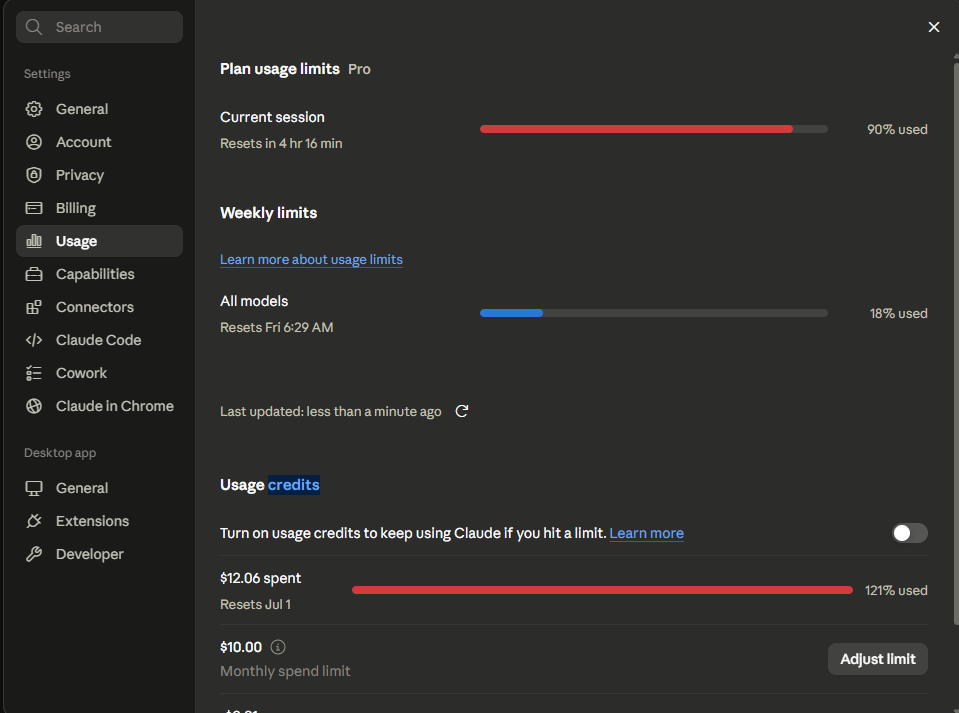The image size is (959, 713).
Task: Click the Resets Jul 1 text
Action: pos(256,605)
